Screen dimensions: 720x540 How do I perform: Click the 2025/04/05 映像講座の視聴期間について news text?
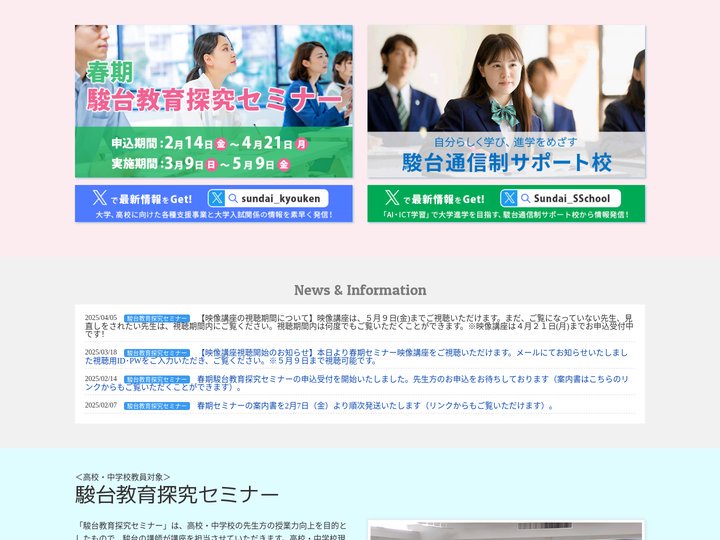click(x=359, y=326)
